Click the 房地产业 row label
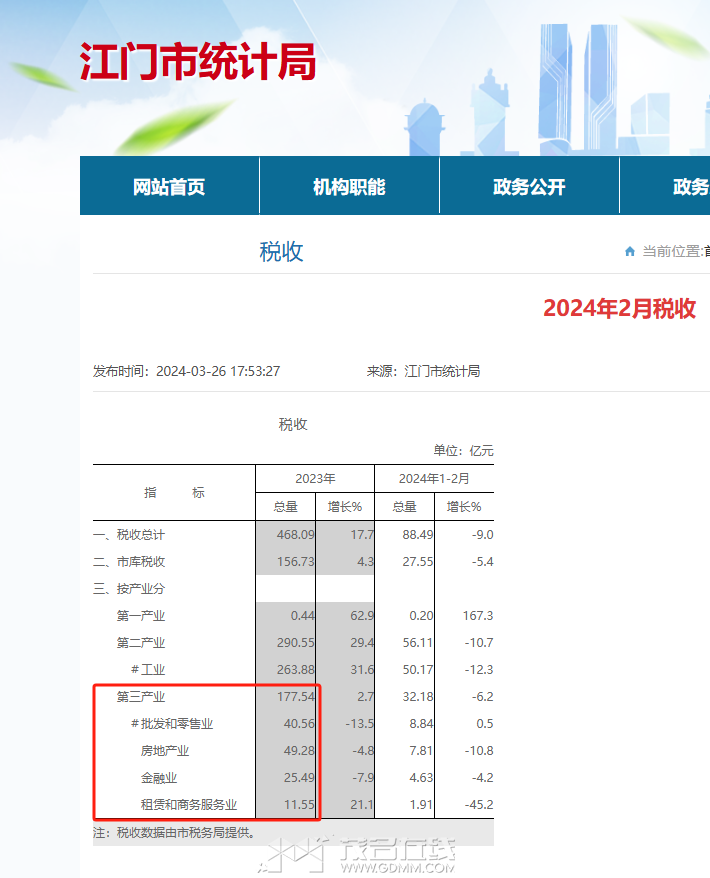The width and height of the screenshot is (710, 878). click(x=165, y=750)
